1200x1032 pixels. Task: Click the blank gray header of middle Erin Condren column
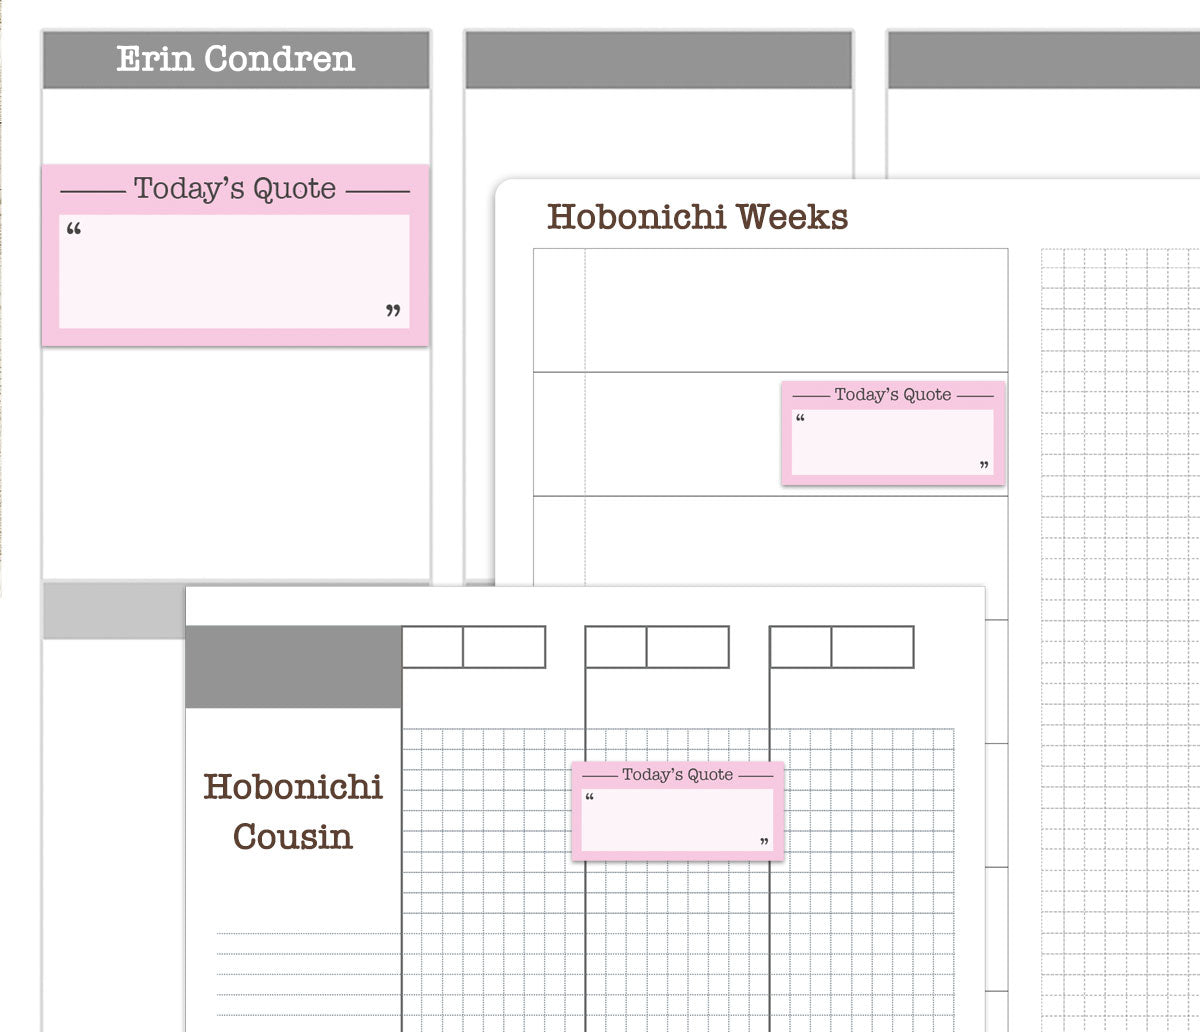tap(659, 60)
